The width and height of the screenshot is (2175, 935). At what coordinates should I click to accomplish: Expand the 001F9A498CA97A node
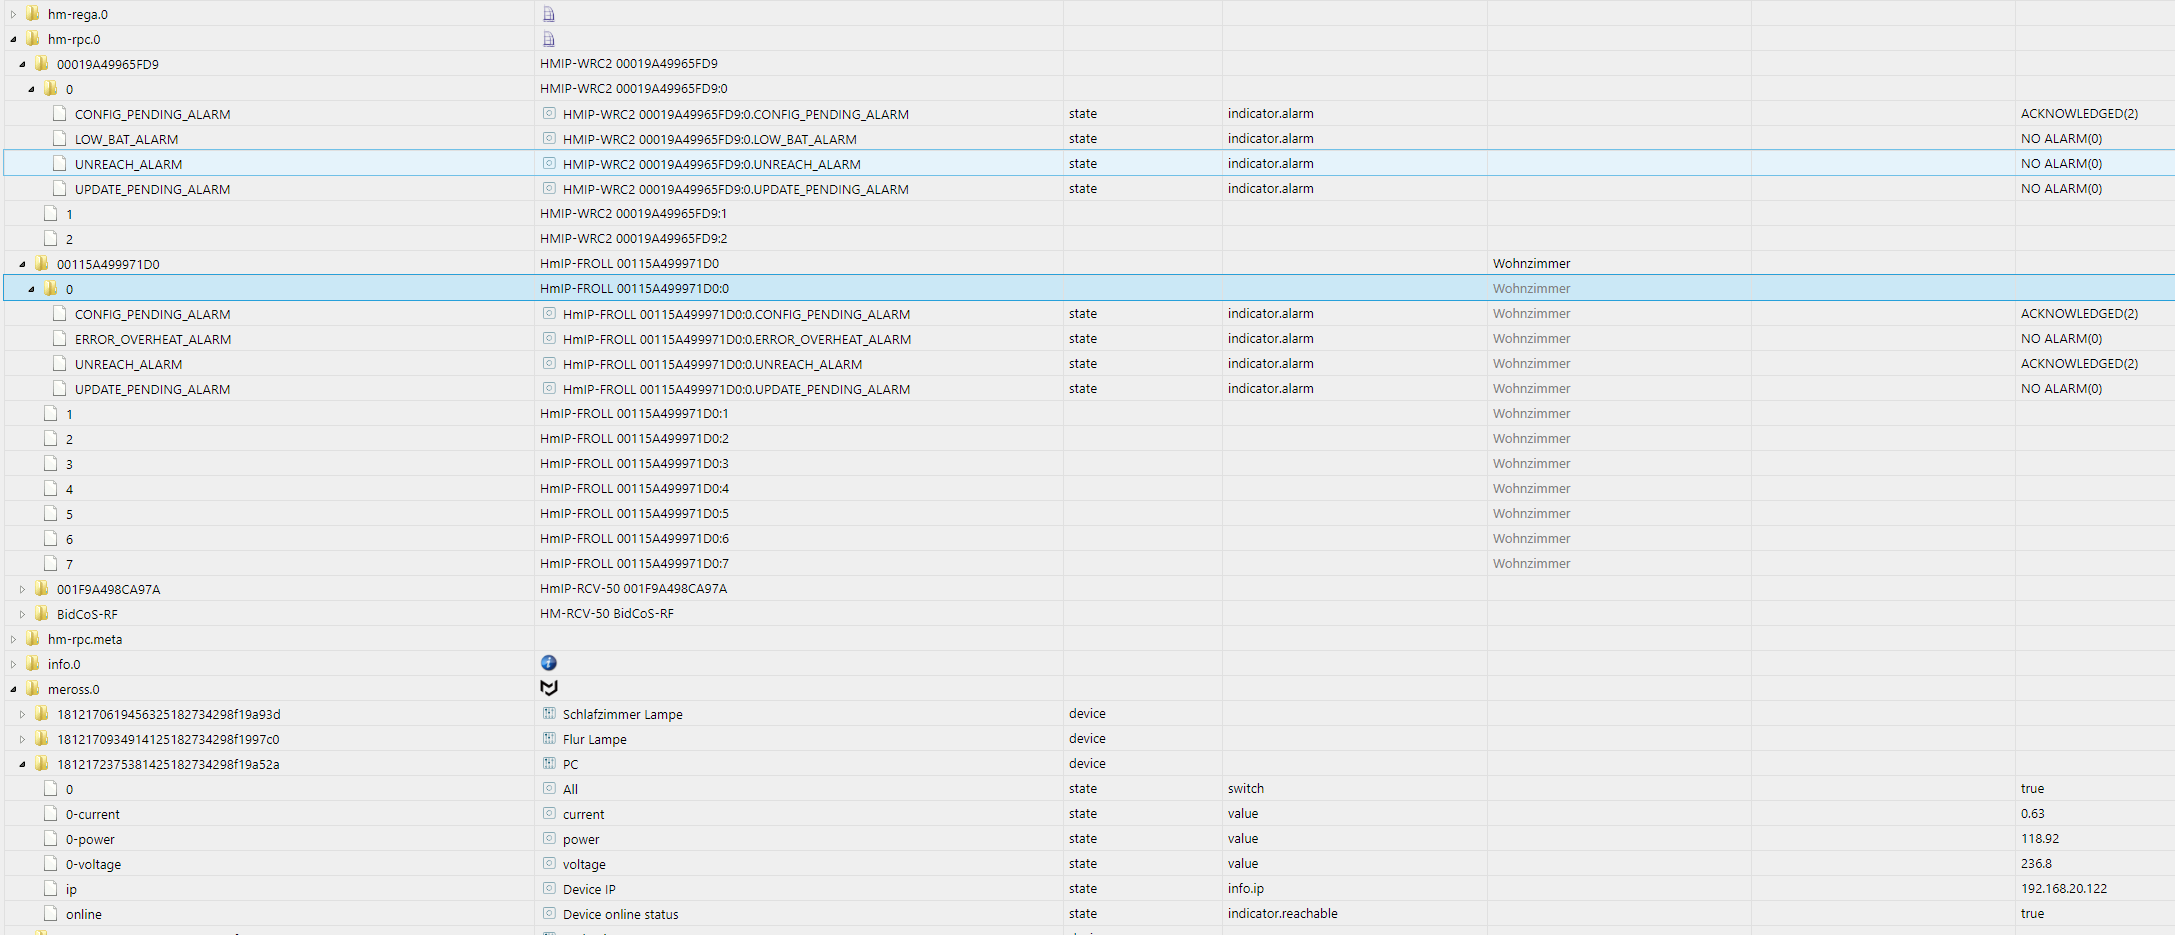[x=23, y=589]
